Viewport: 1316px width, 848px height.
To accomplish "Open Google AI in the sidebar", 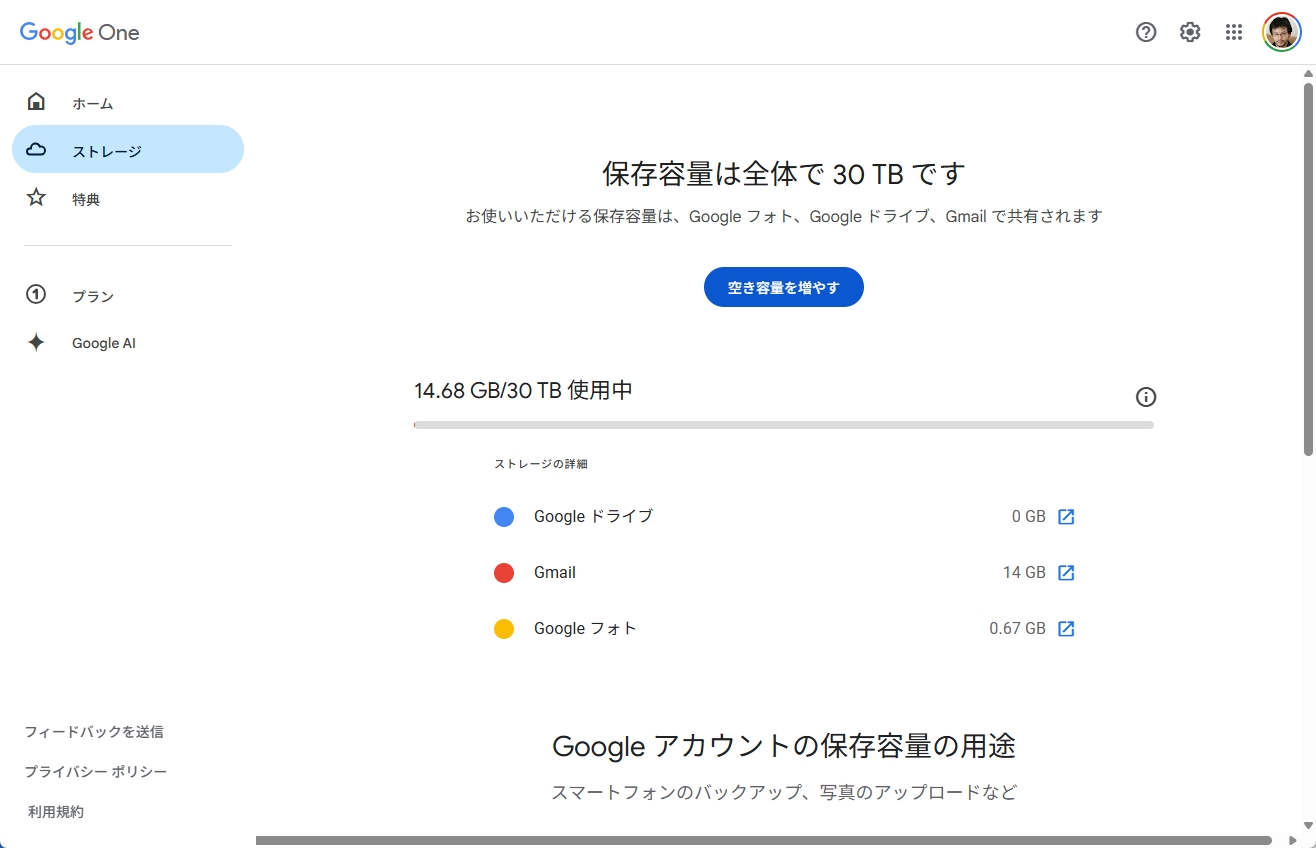I will tap(128, 343).
